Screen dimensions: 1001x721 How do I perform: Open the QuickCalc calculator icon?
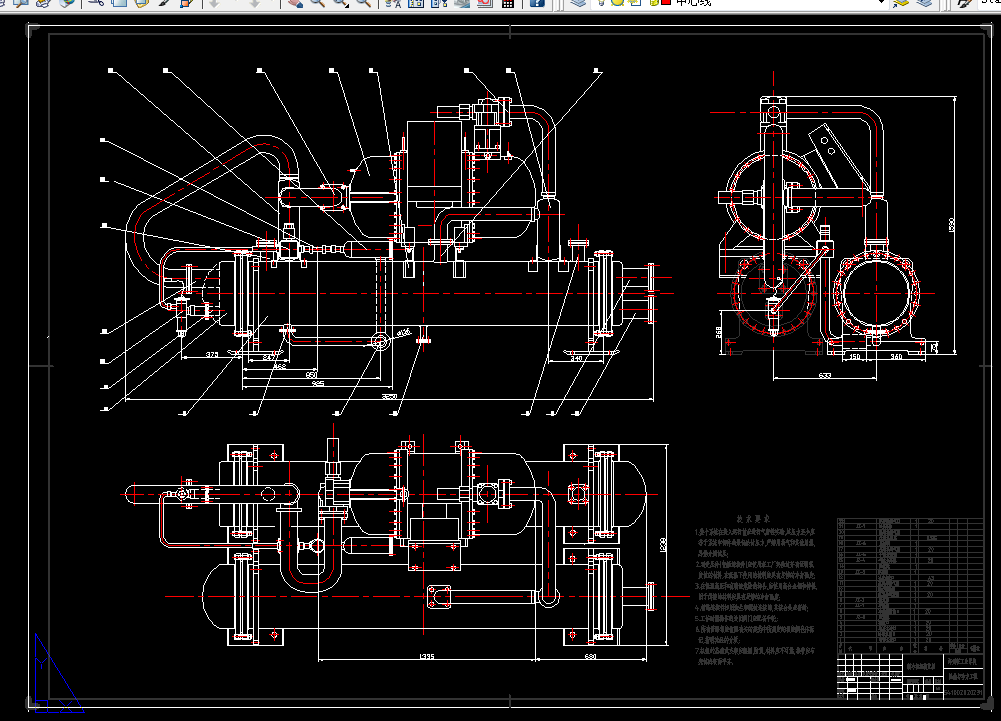[508, 3]
